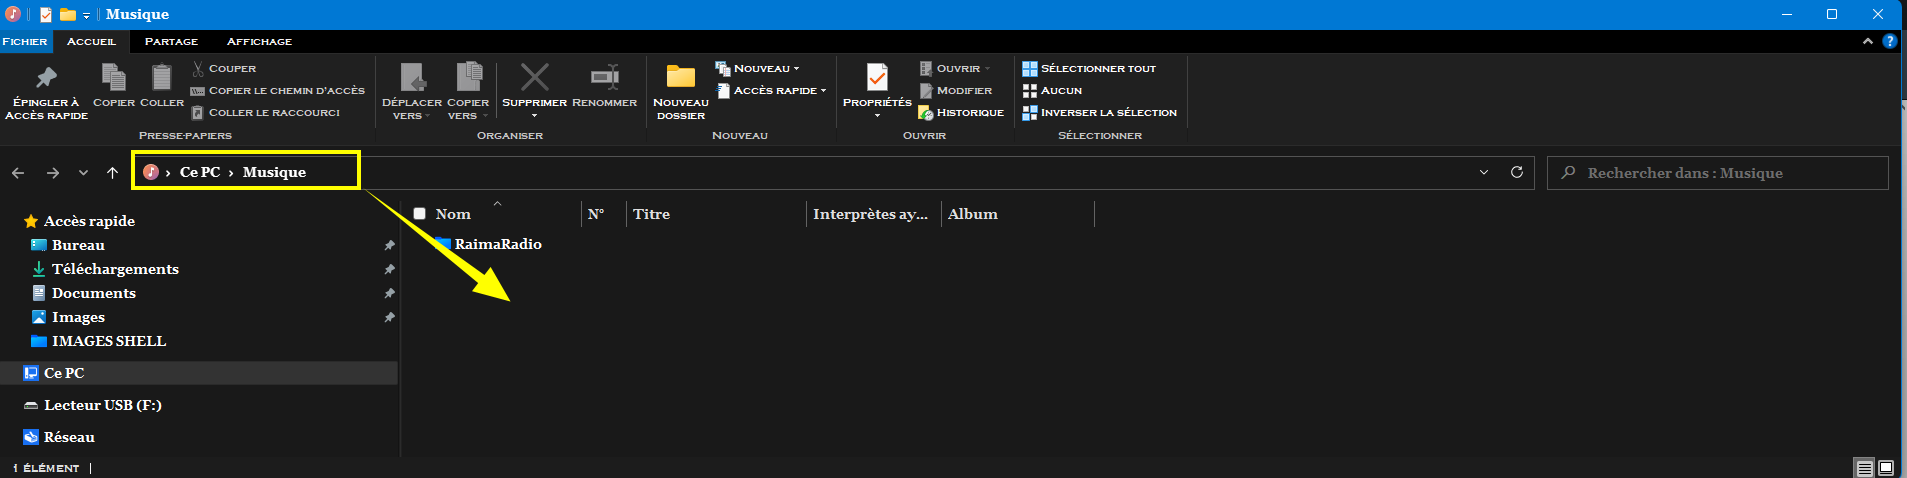Open Réseau in navigation pane
This screenshot has width=1907, height=478.
point(69,437)
